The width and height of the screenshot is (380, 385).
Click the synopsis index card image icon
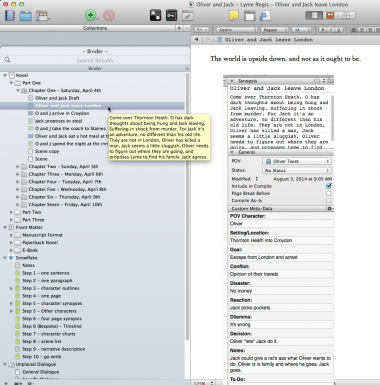317,81
